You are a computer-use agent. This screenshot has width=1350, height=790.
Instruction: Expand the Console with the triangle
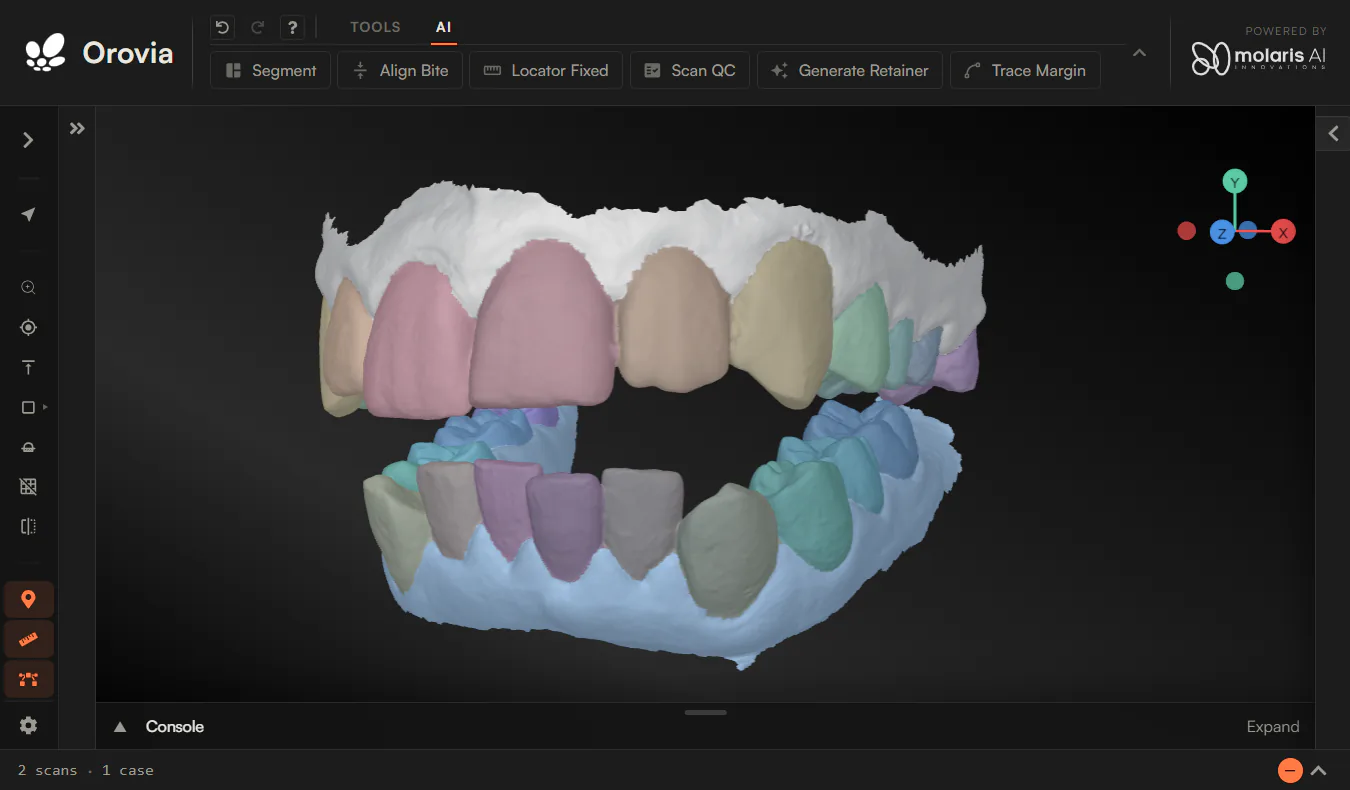(120, 727)
